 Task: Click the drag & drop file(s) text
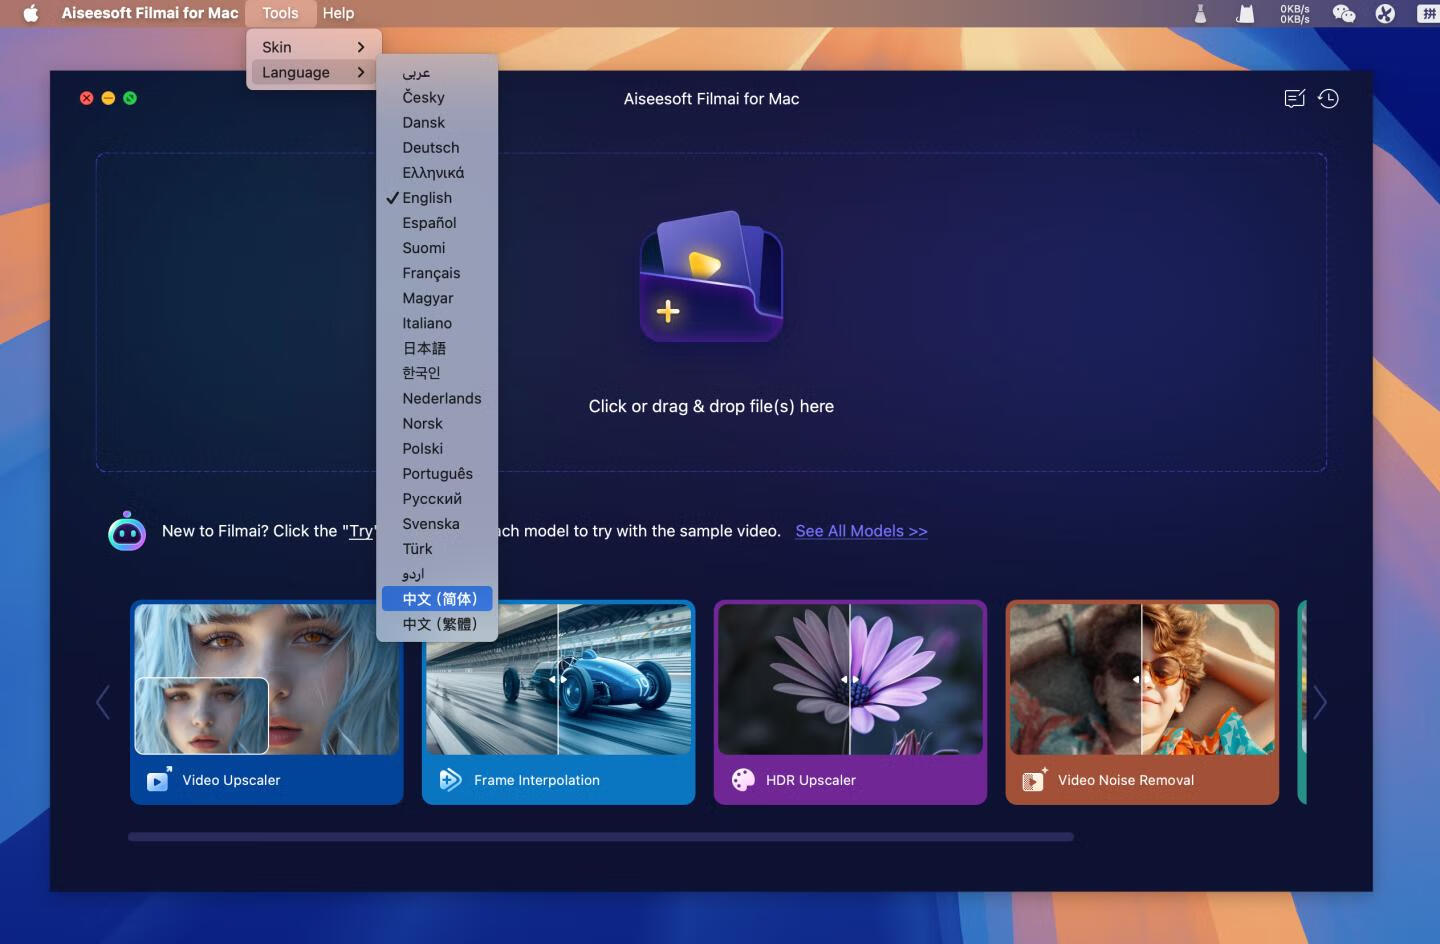click(x=711, y=406)
